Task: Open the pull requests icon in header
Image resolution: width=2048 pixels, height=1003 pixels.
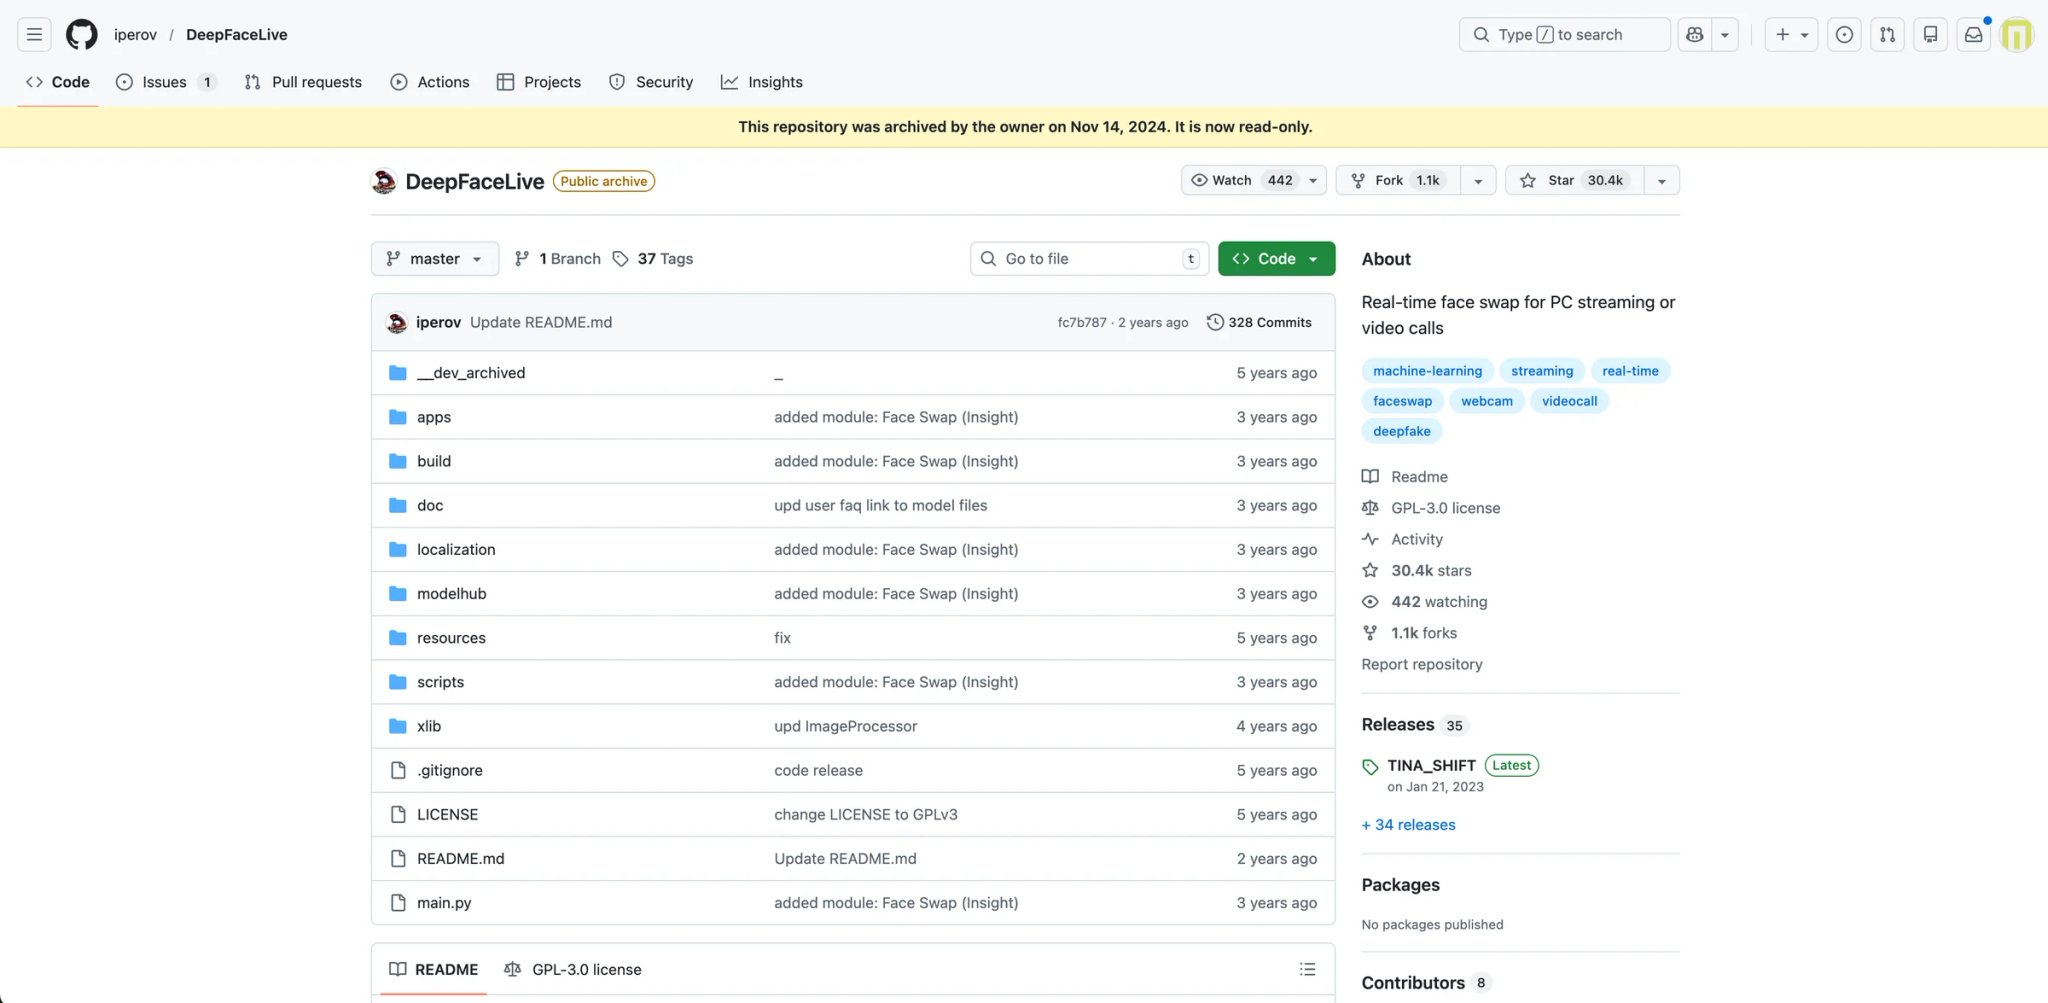Action: pyautogui.click(x=1887, y=34)
